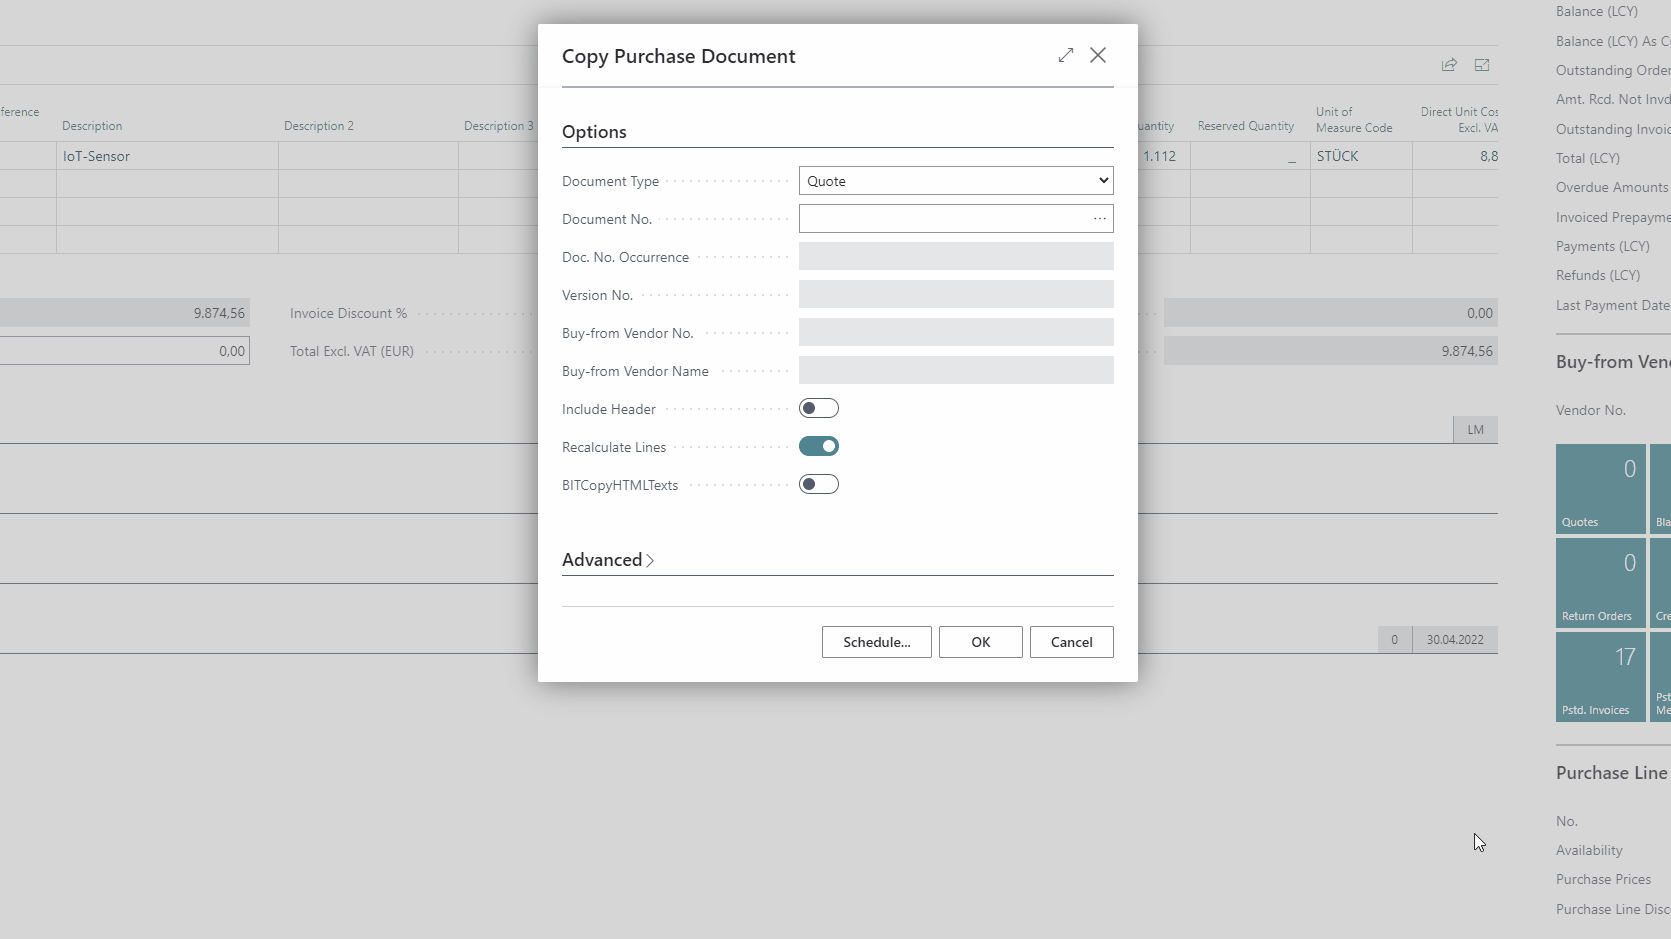Click into the Document No. field

pyautogui.click(x=942, y=219)
